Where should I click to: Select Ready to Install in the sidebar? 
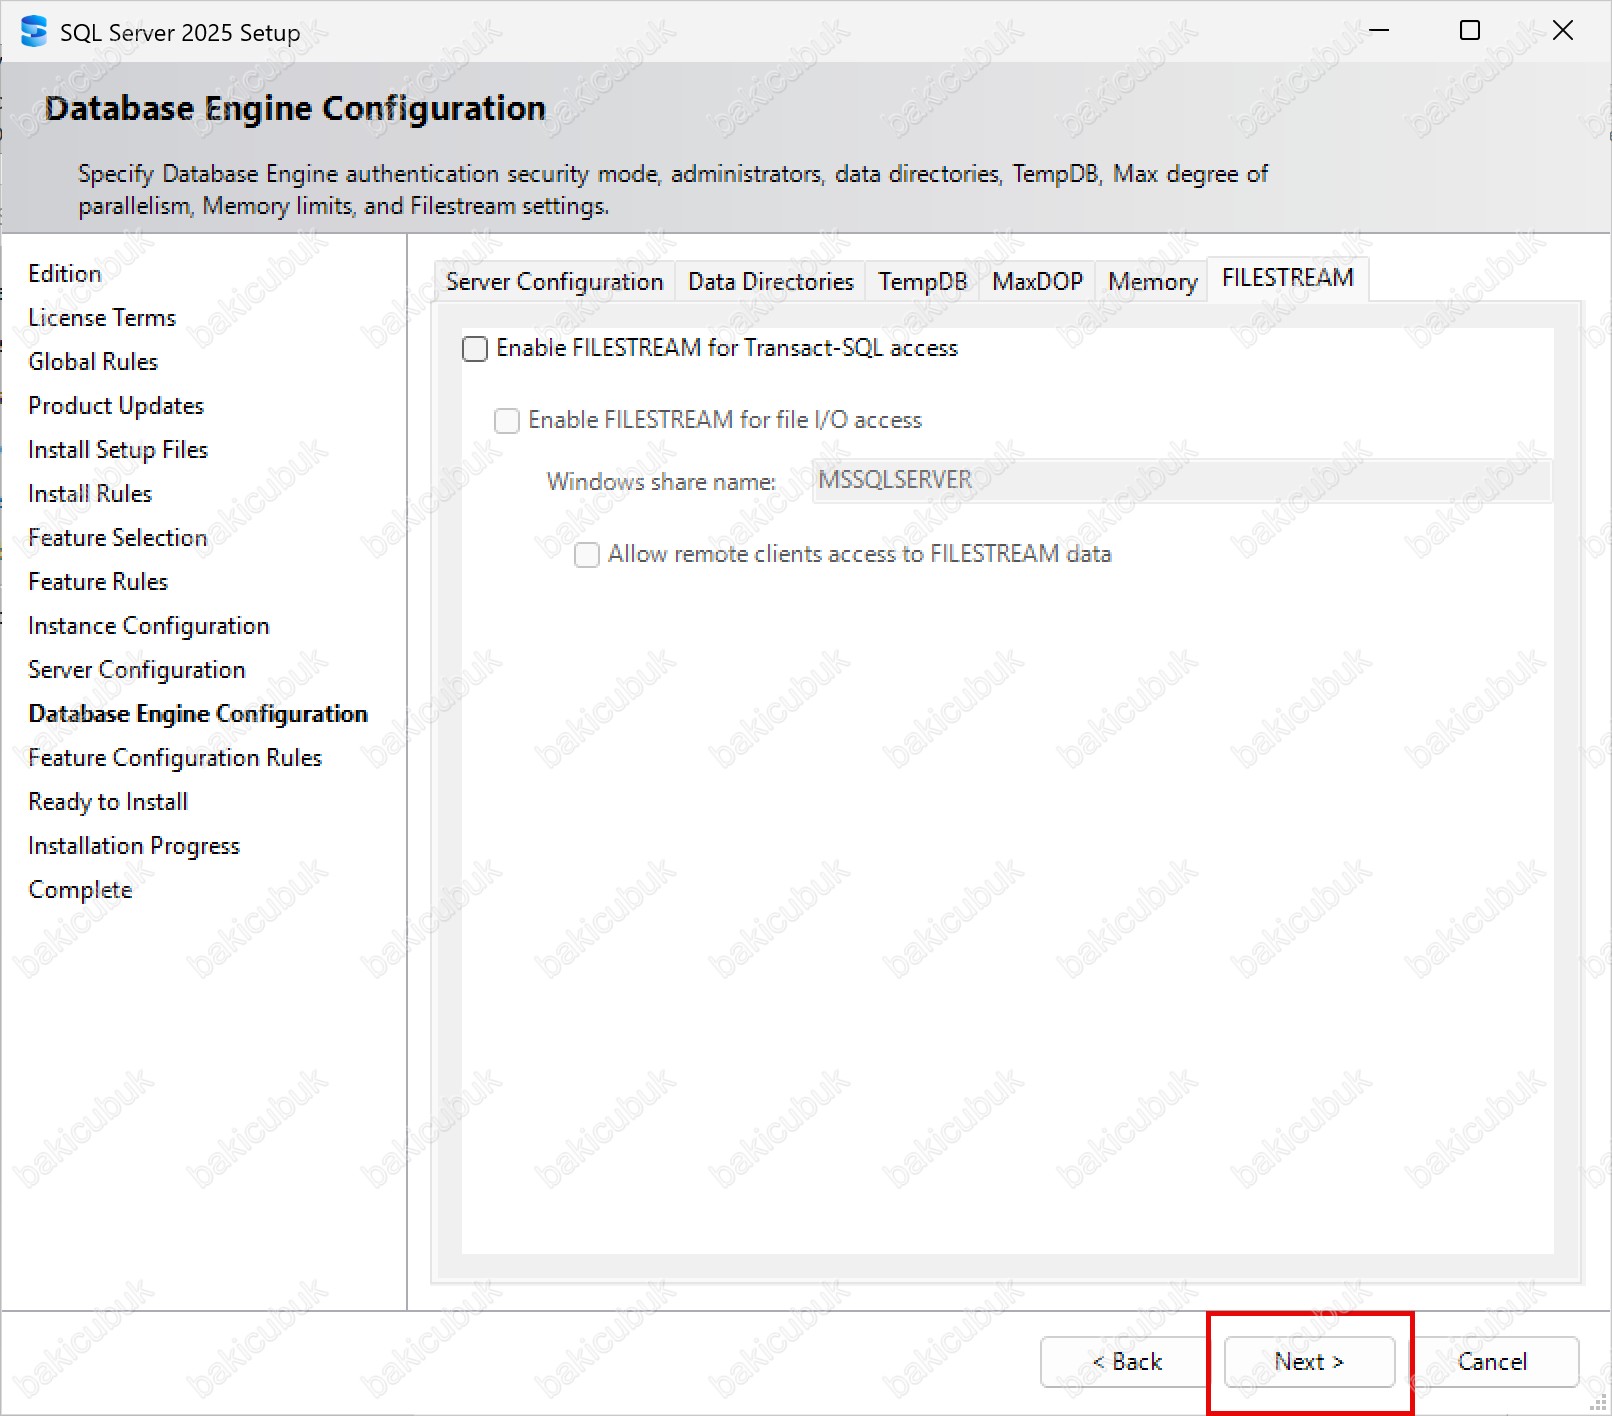click(108, 802)
